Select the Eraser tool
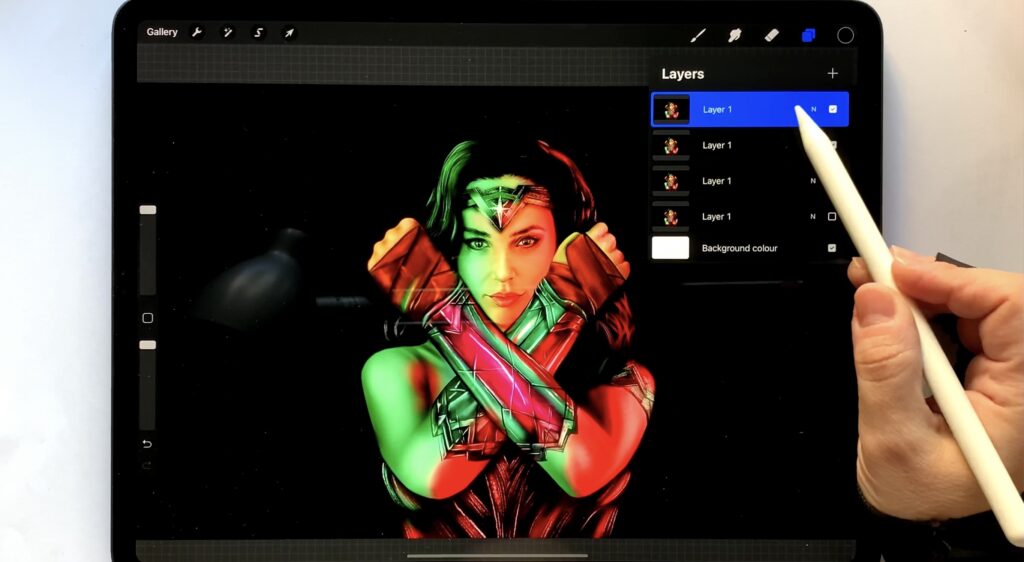 pos(771,35)
